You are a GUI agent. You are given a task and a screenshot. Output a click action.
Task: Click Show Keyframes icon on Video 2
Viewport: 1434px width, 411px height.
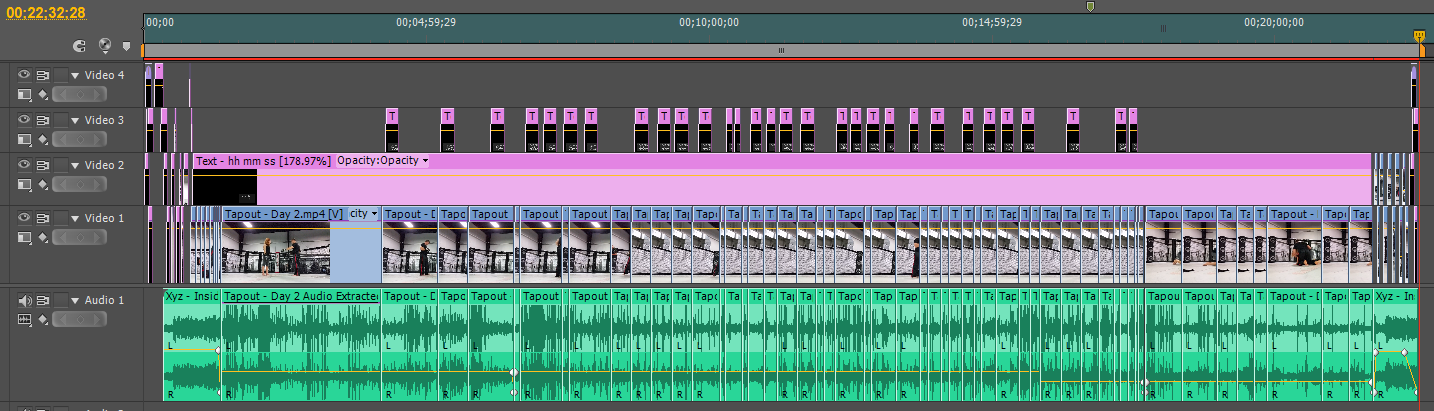pos(43,185)
